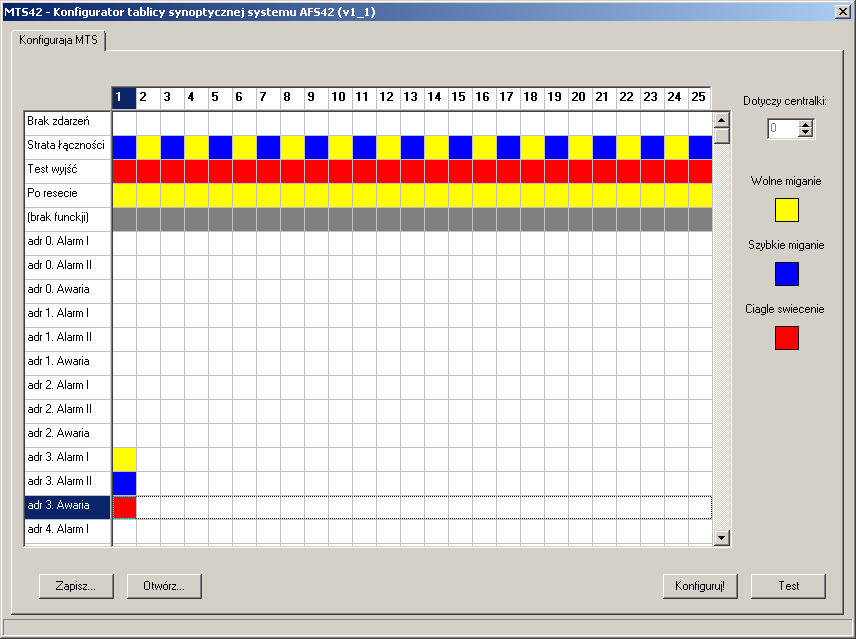This screenshot has width=856, height=639.
Task: Click blue cell in adr 3. Alarm II row
Action: [124, 483]
